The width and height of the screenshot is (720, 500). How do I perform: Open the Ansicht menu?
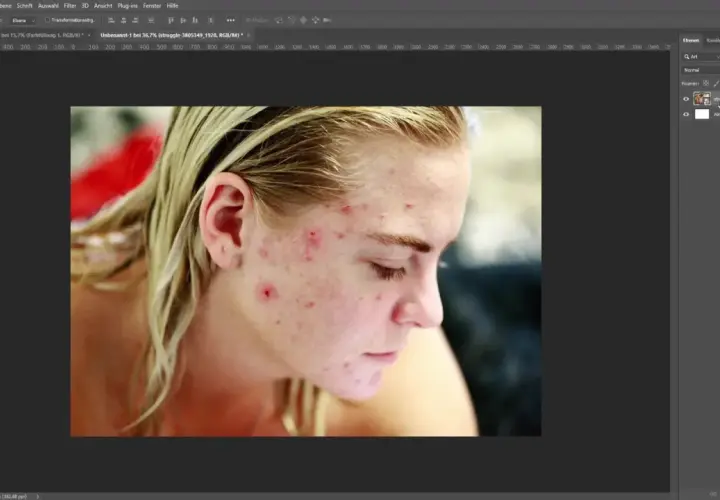(103, 6)
